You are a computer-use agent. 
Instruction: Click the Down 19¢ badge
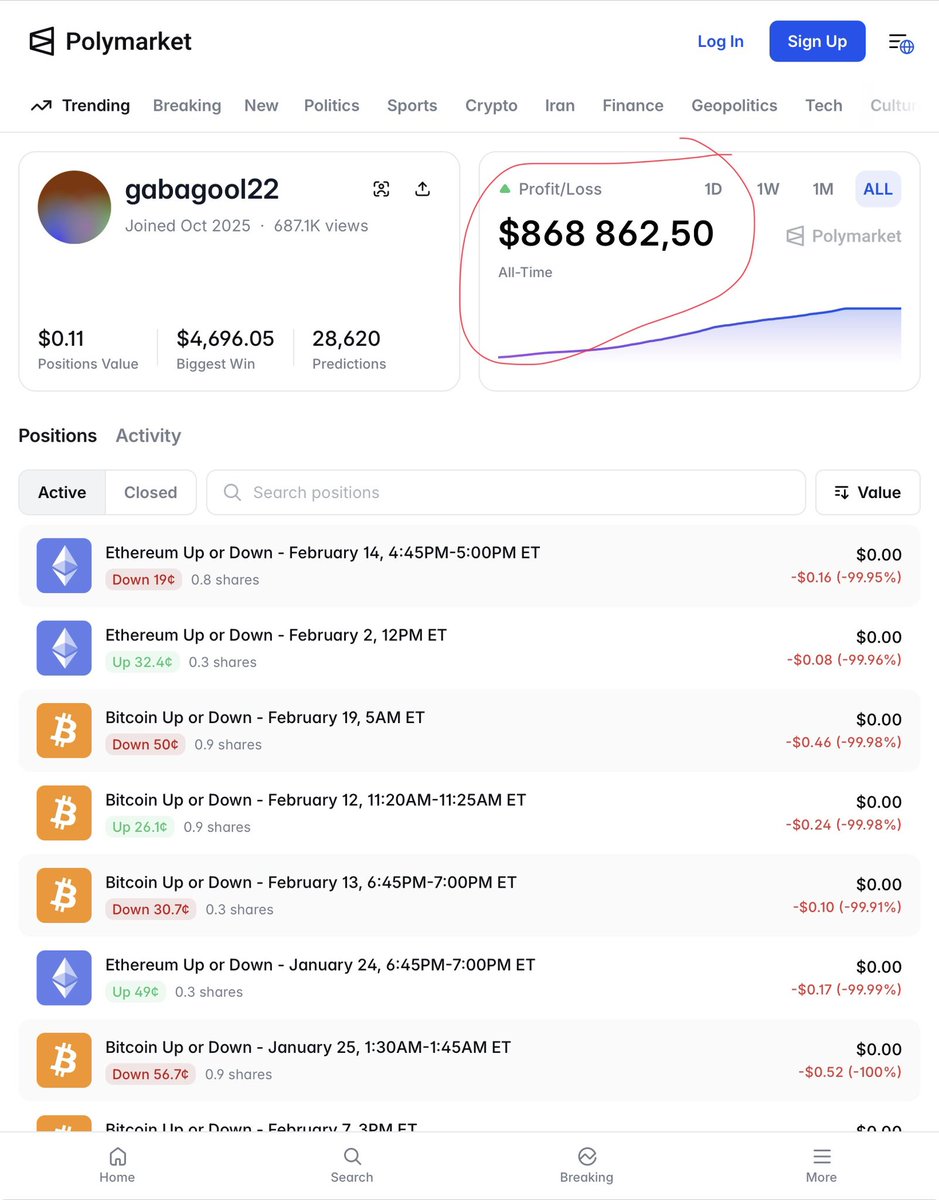click(144, 580)
